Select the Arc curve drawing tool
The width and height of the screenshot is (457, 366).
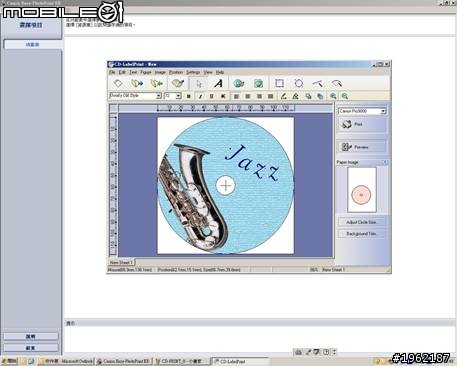(x=337, y=83)
